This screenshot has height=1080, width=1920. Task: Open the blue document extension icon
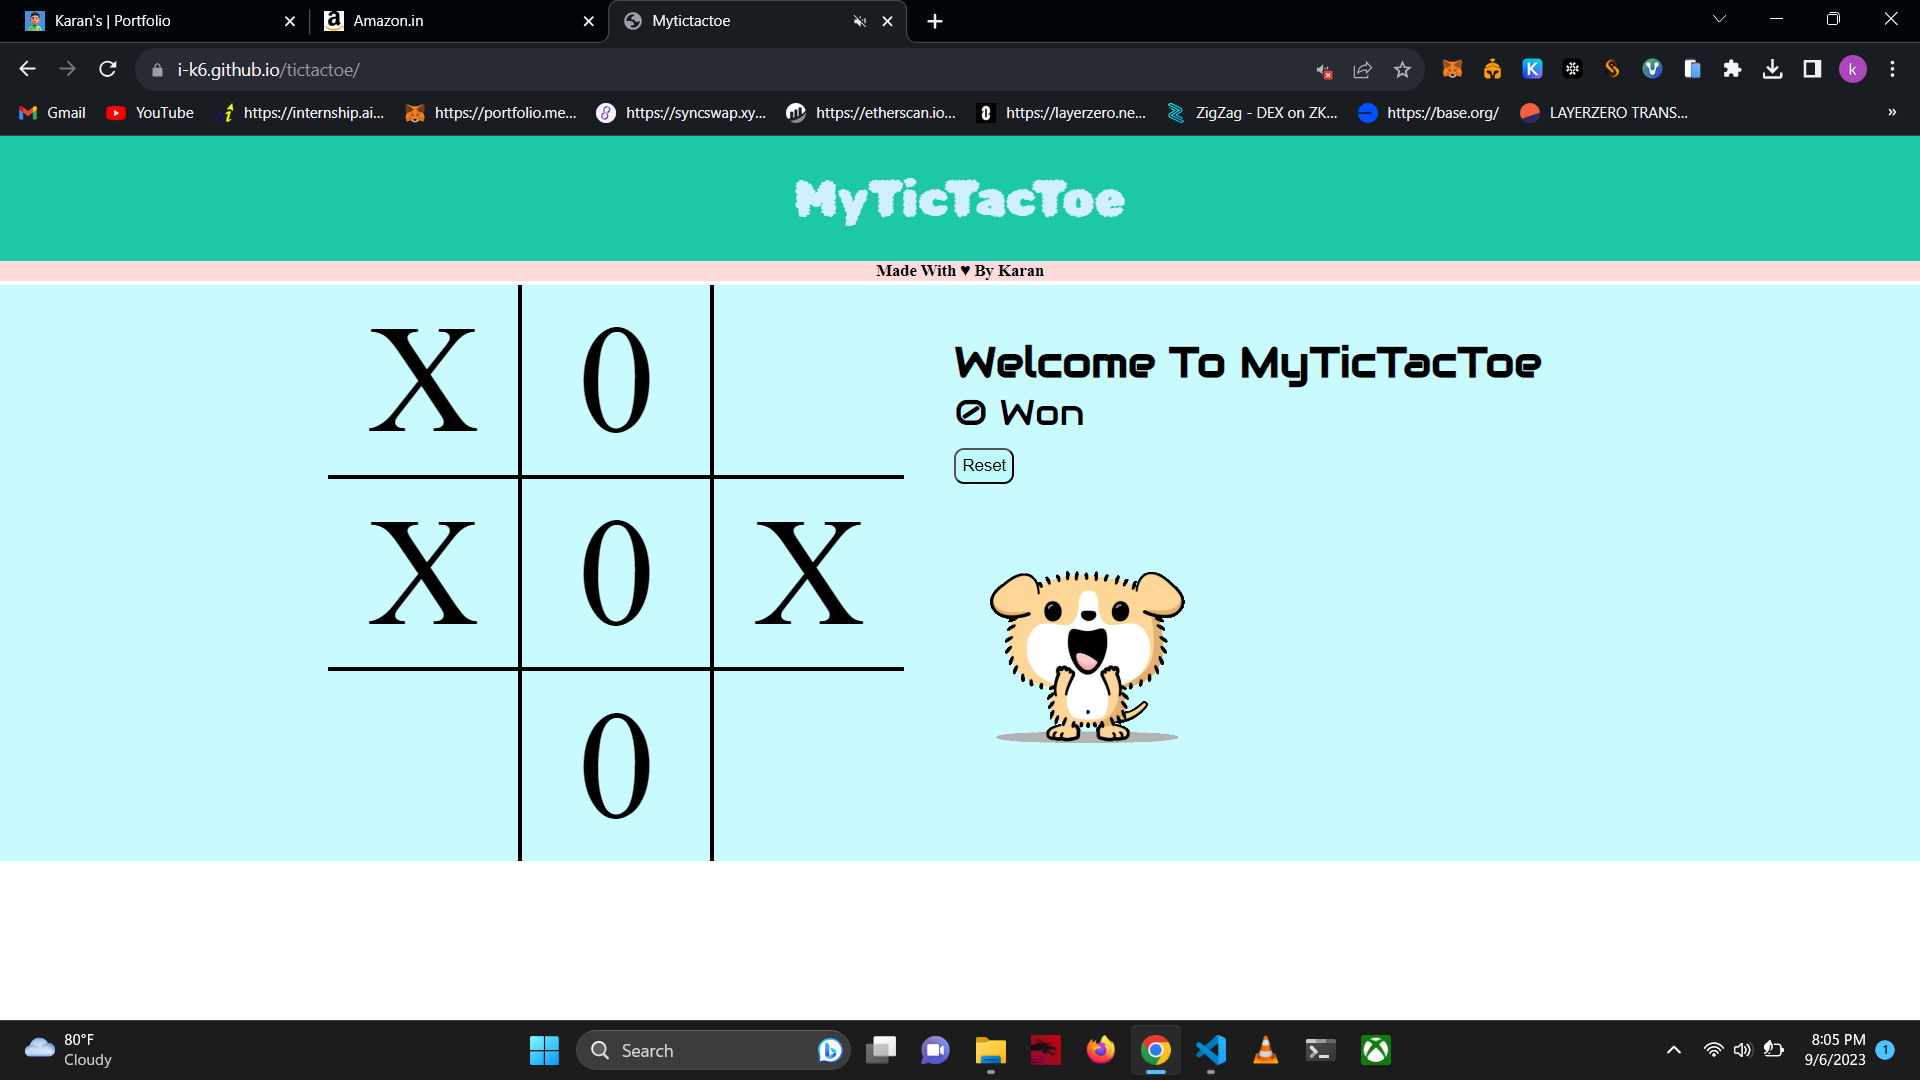click(x=1692, y=69)
